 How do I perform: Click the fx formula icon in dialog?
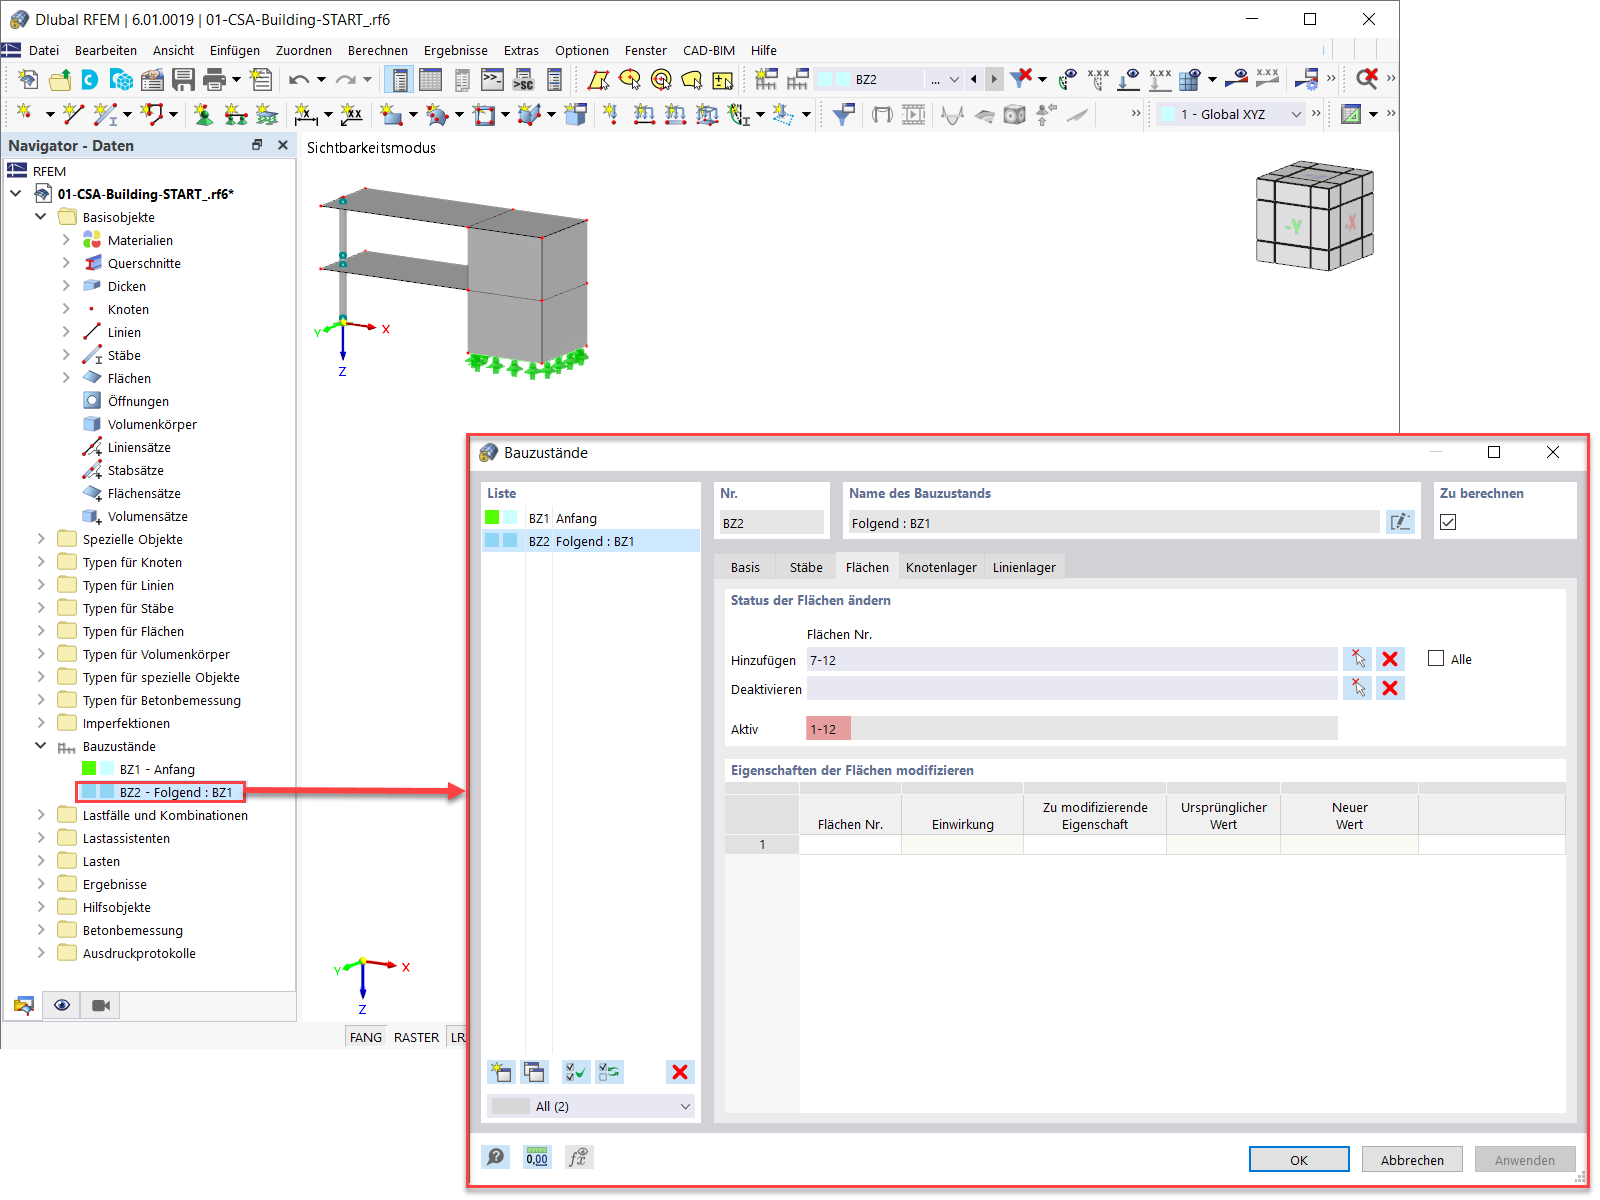(579, 1157)
